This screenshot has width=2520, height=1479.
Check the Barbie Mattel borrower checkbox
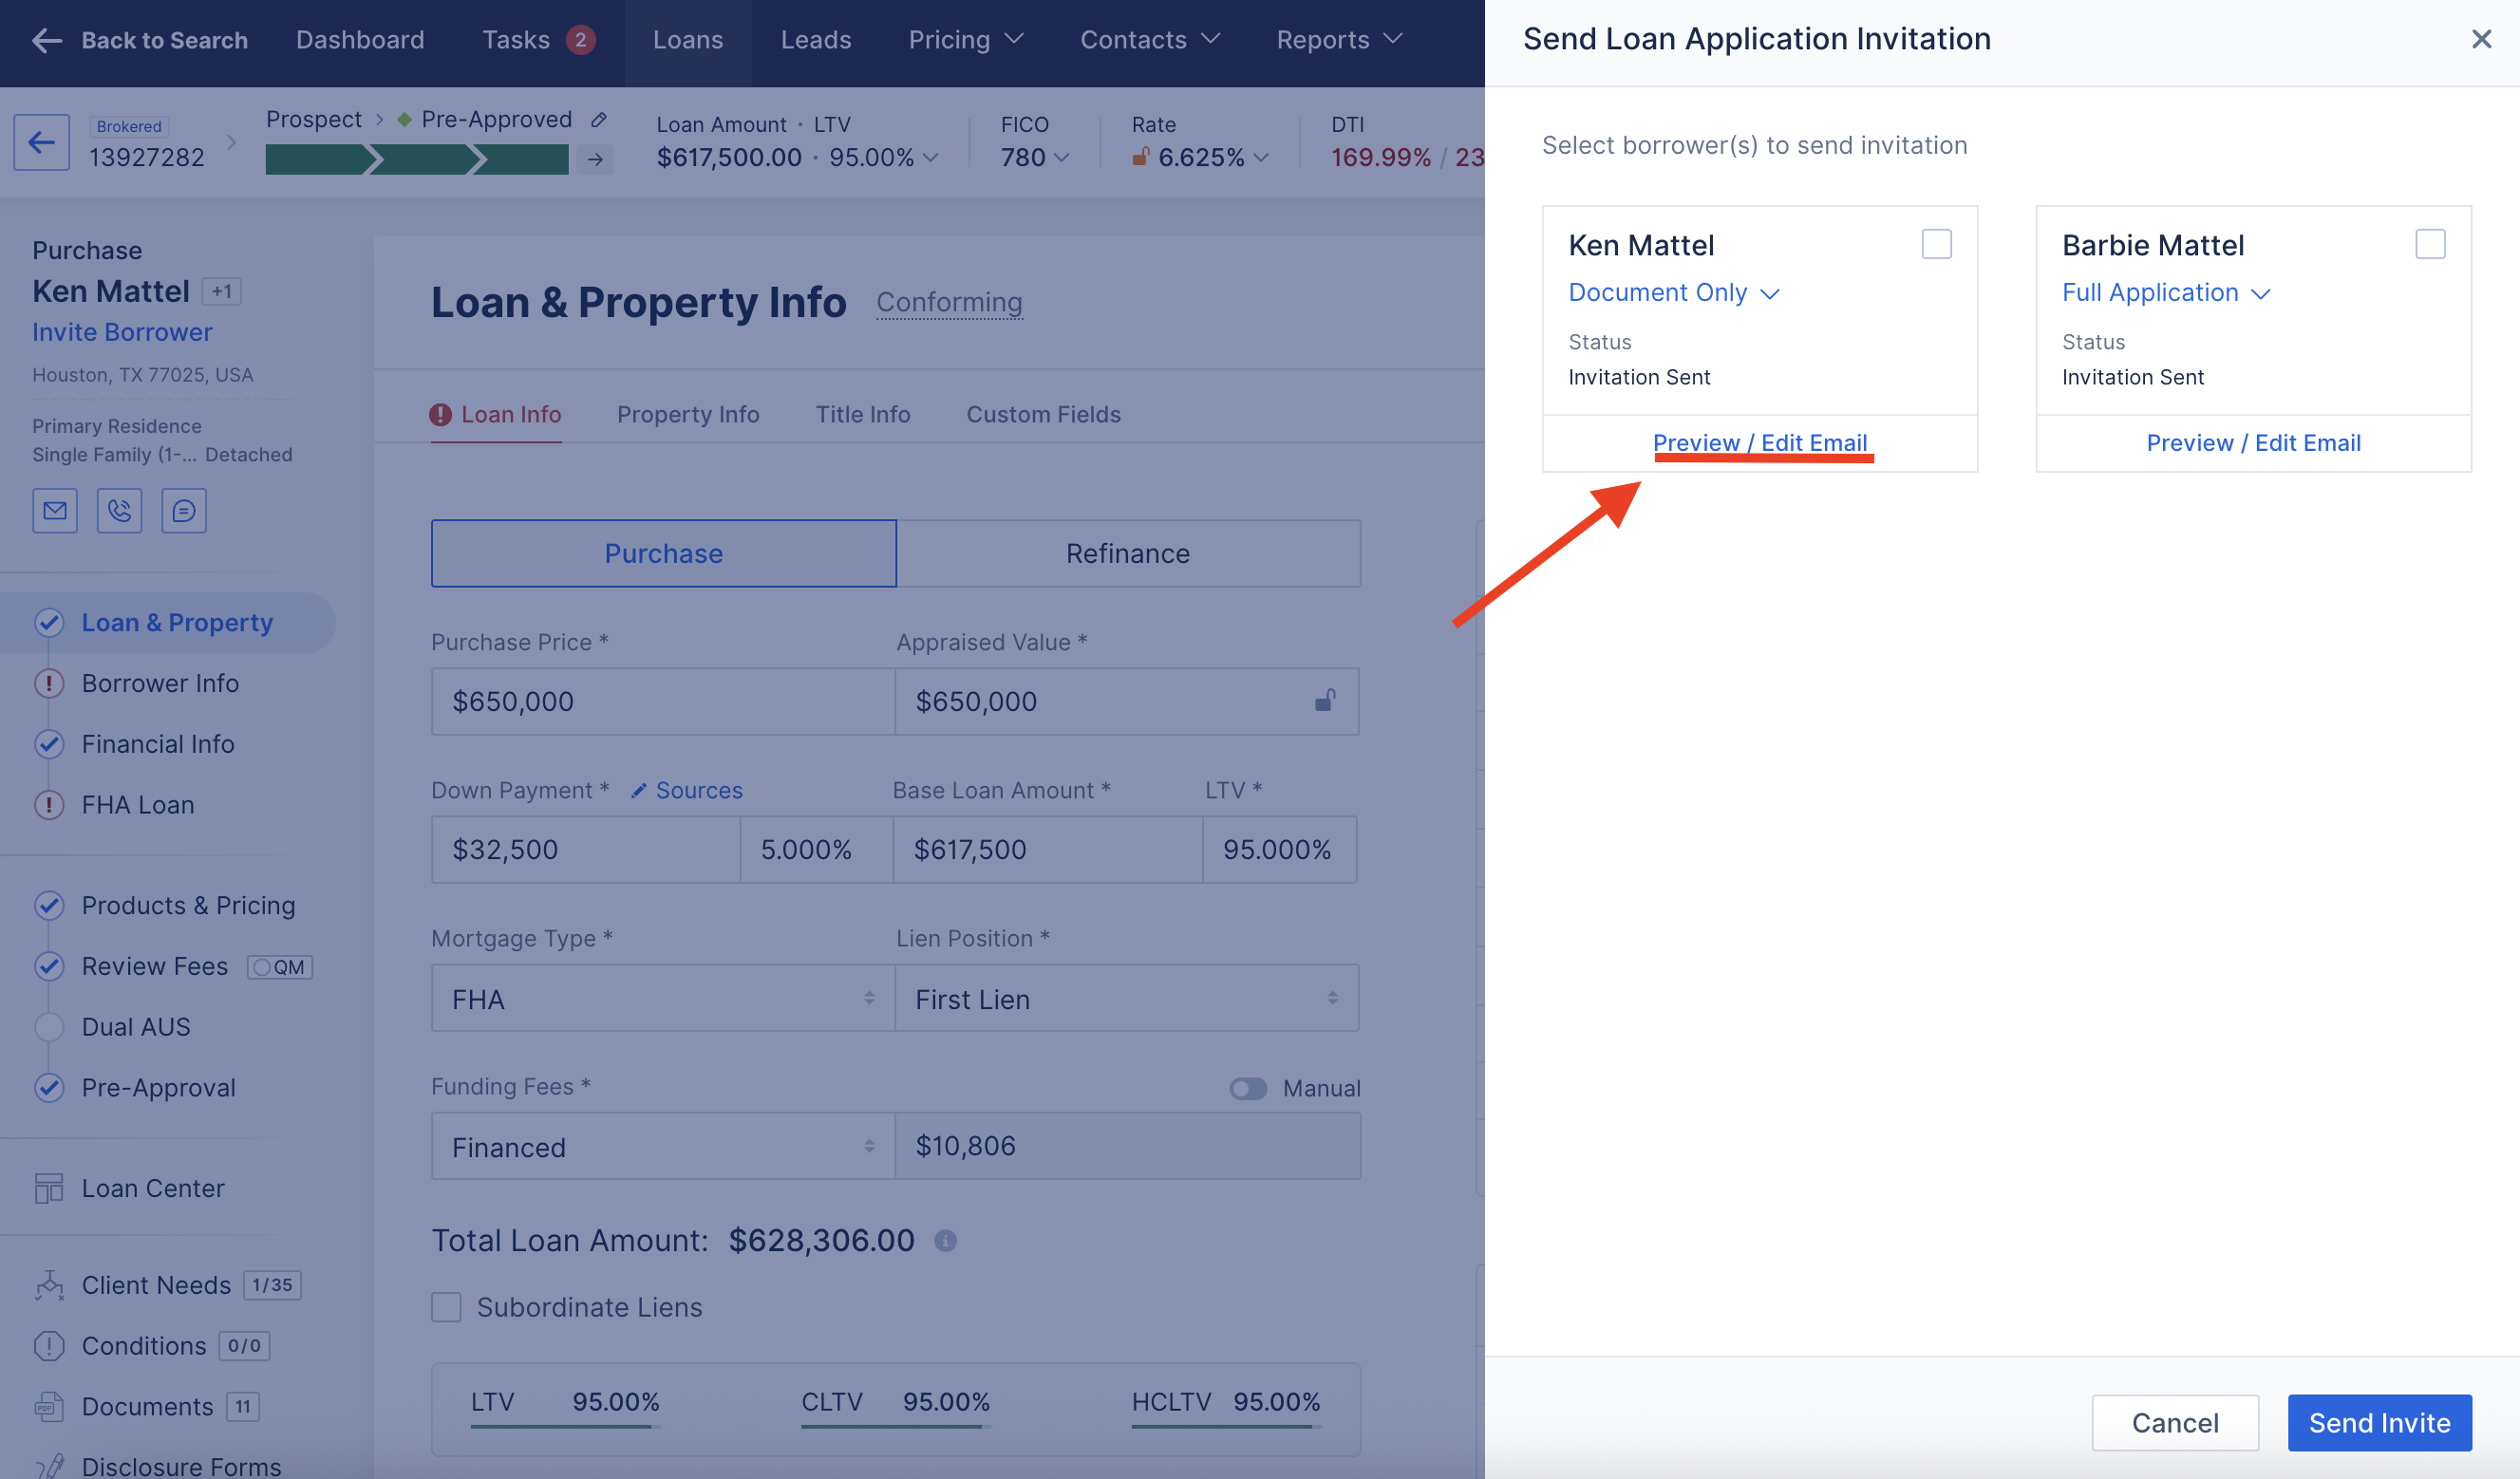coord(2430,244)
